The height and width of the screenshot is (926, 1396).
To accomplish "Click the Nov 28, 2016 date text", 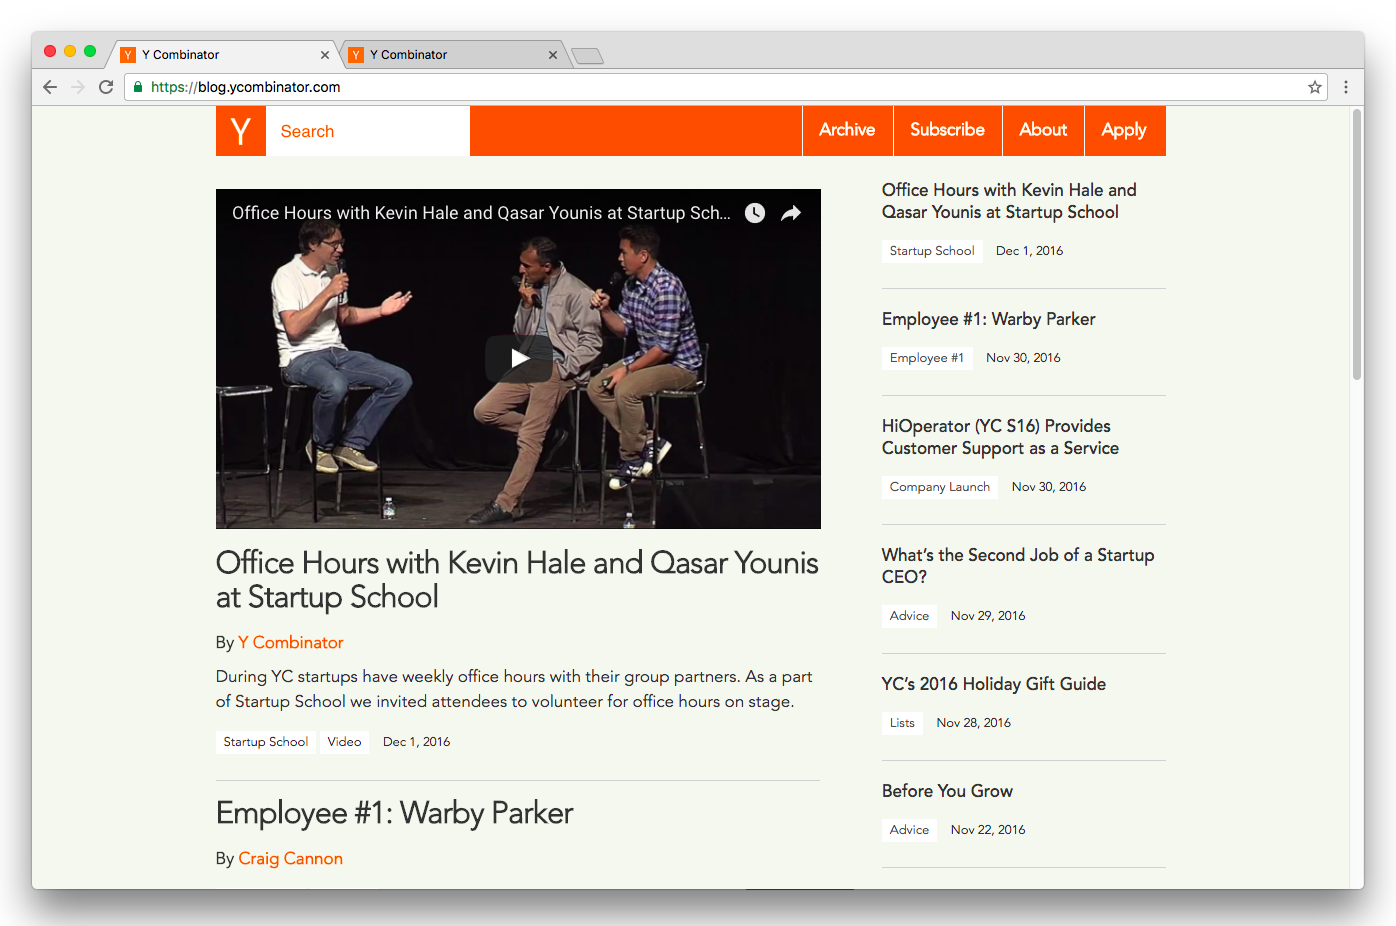I will point(973,723).
